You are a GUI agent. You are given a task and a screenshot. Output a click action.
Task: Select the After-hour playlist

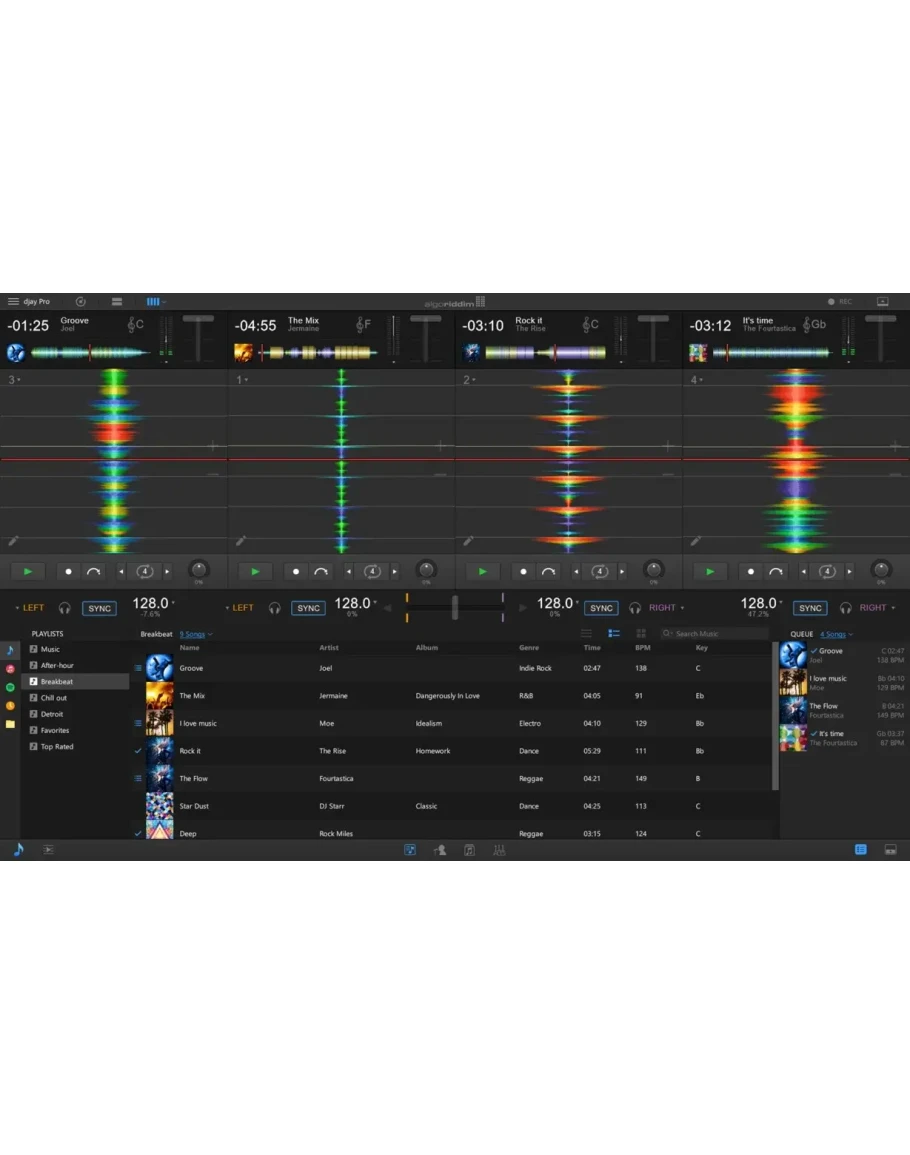pos(57,665)
